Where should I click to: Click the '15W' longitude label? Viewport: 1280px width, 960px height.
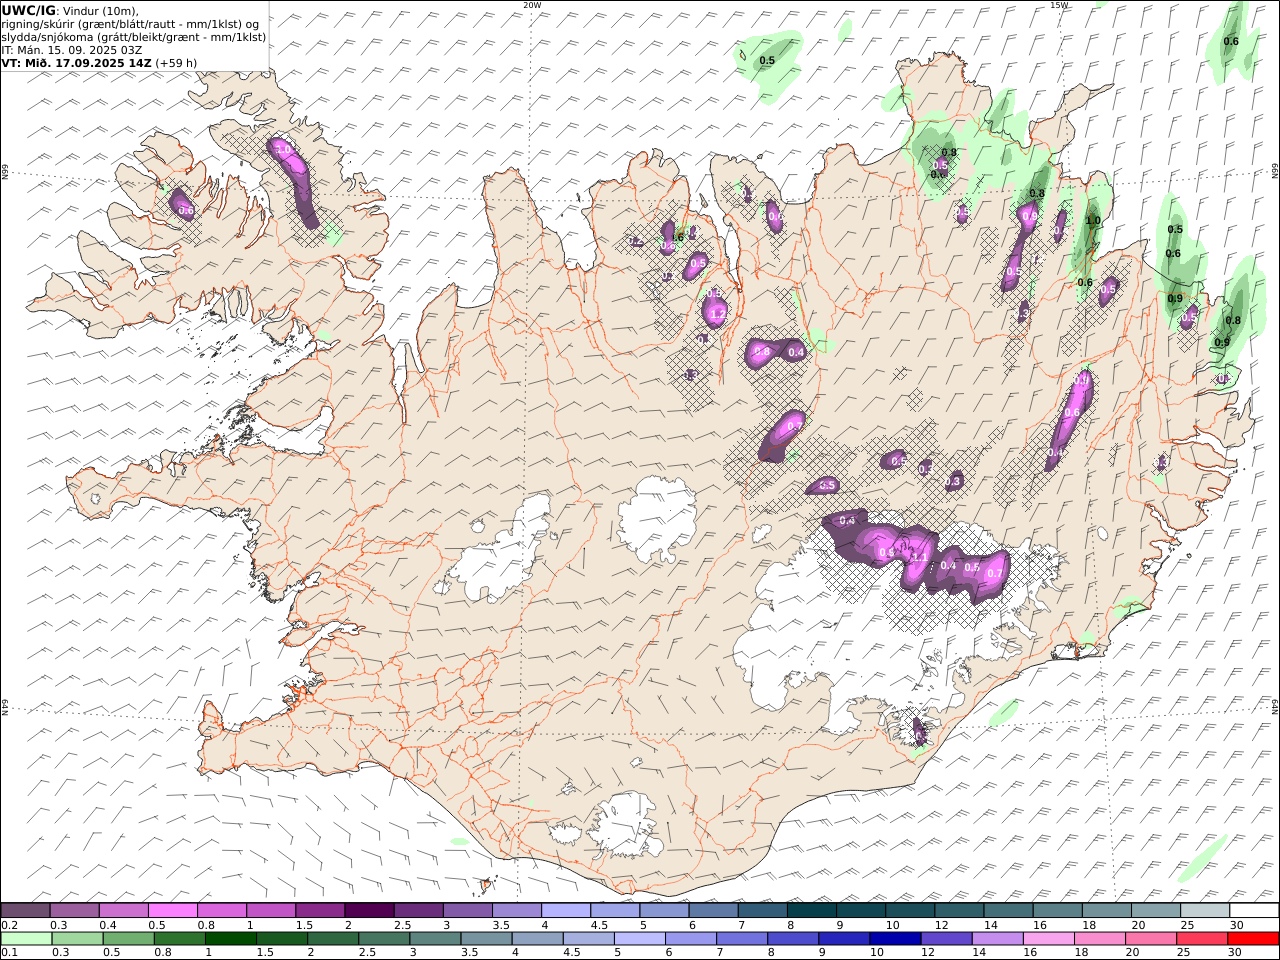[1058, 5]
